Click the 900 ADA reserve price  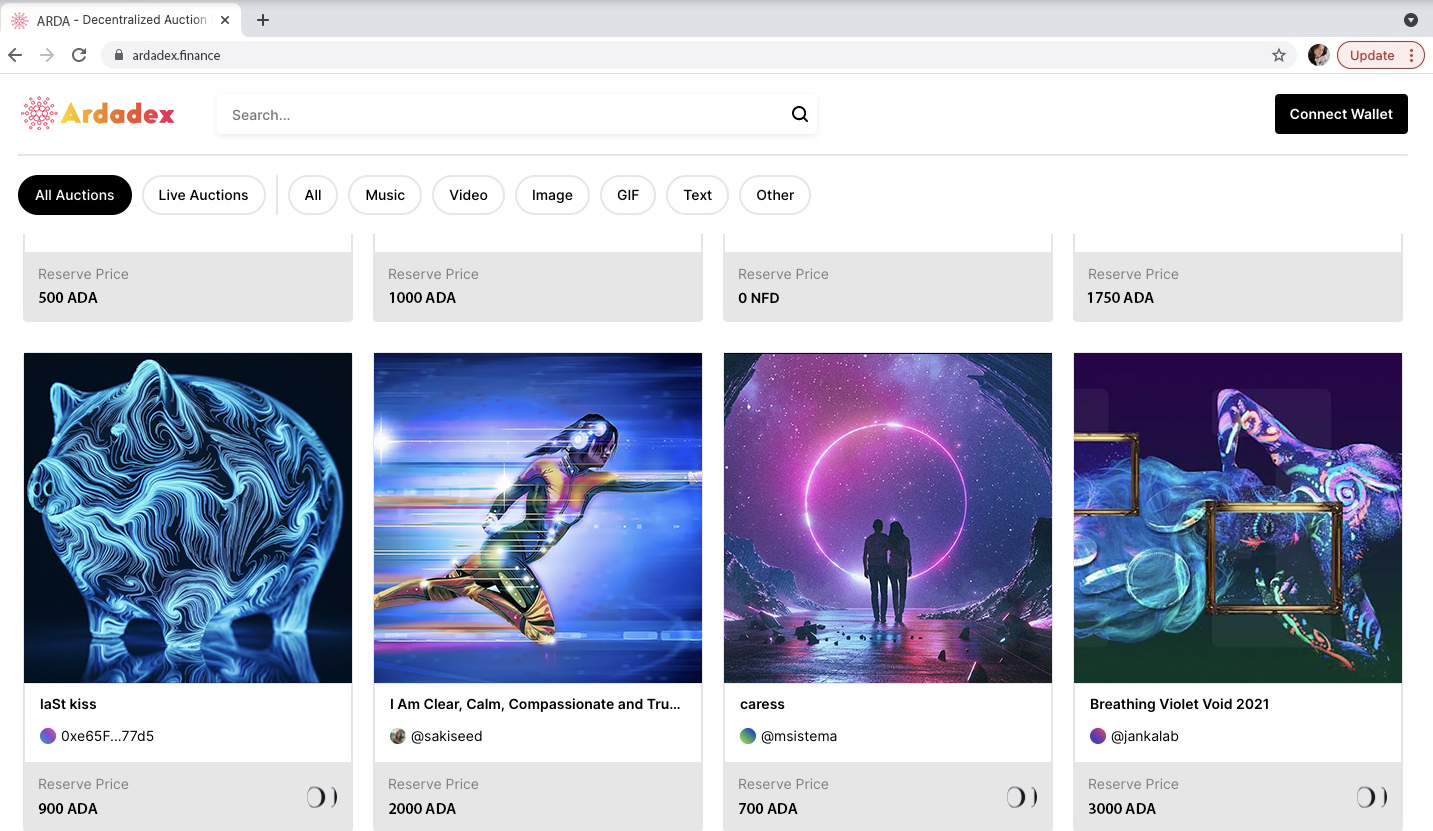click(x=68, y=808)
